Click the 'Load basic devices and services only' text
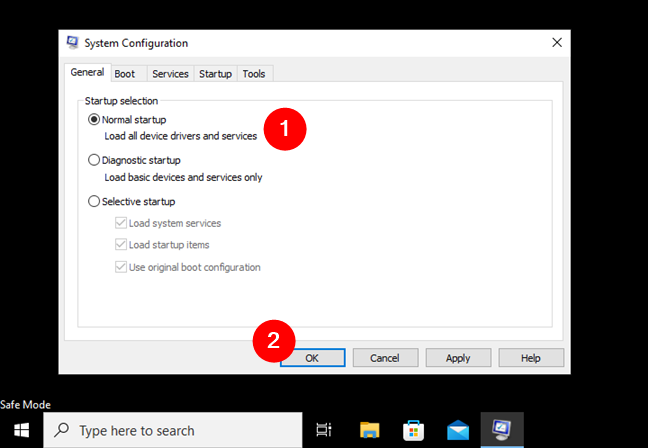Viewport: 648px width, 448px height. (183, 177)
